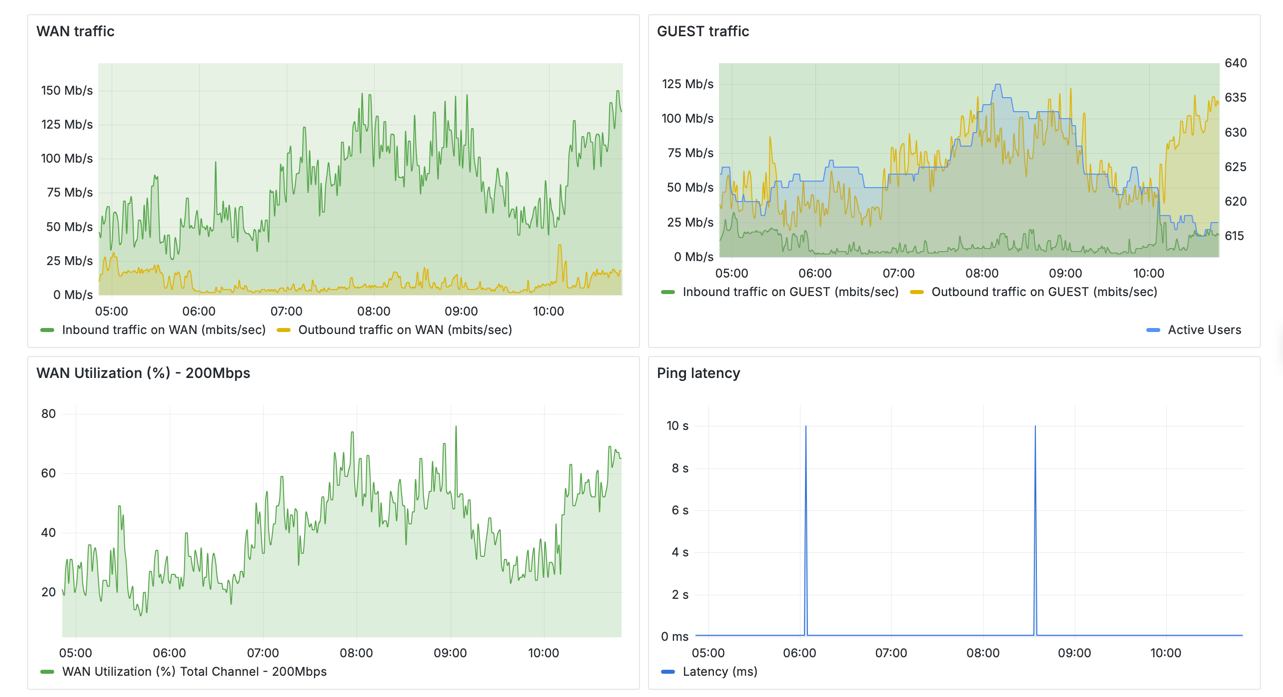Click the Ping latency panel title
This screenshot has height=697, width=1283.
[x=698, y=373]
